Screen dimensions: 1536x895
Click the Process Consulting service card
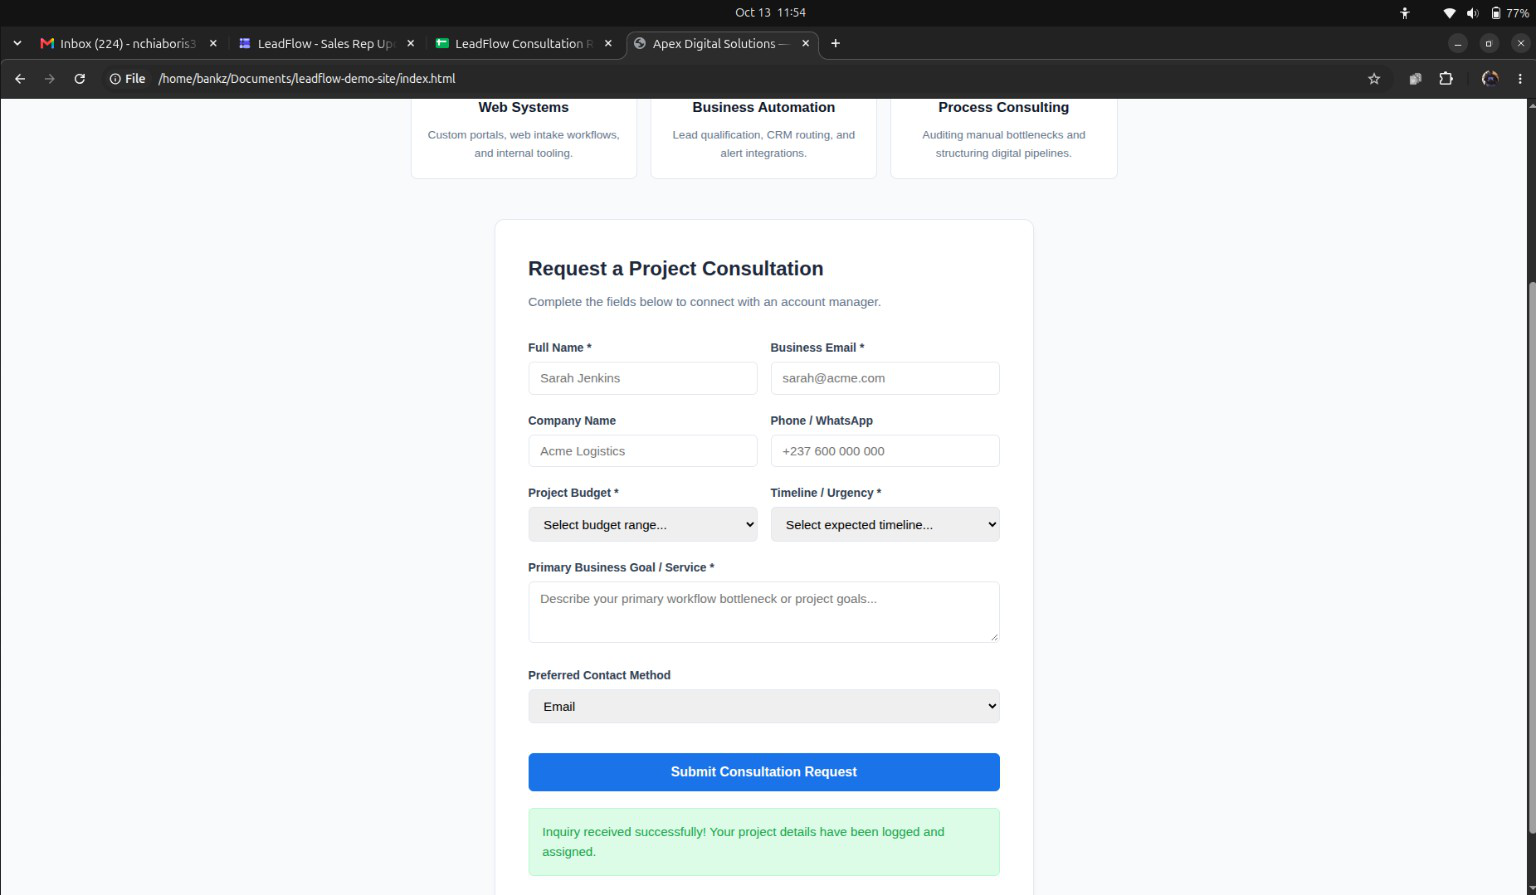point(1004,138)
